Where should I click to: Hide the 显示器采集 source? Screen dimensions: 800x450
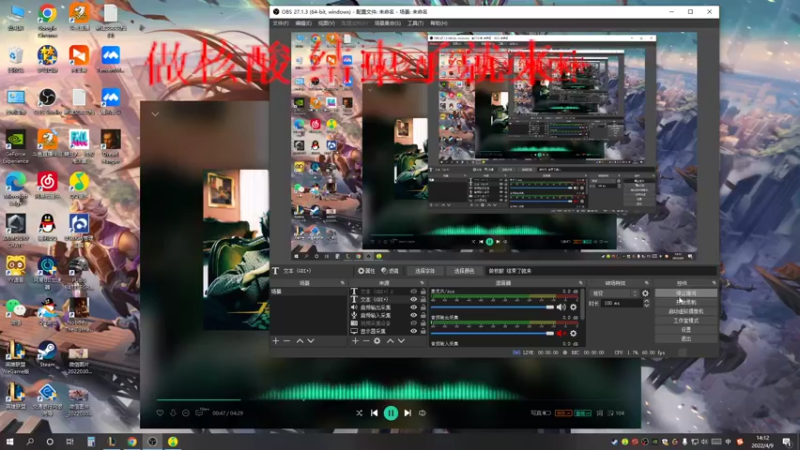pyautogui.click(x=413, y=331)
